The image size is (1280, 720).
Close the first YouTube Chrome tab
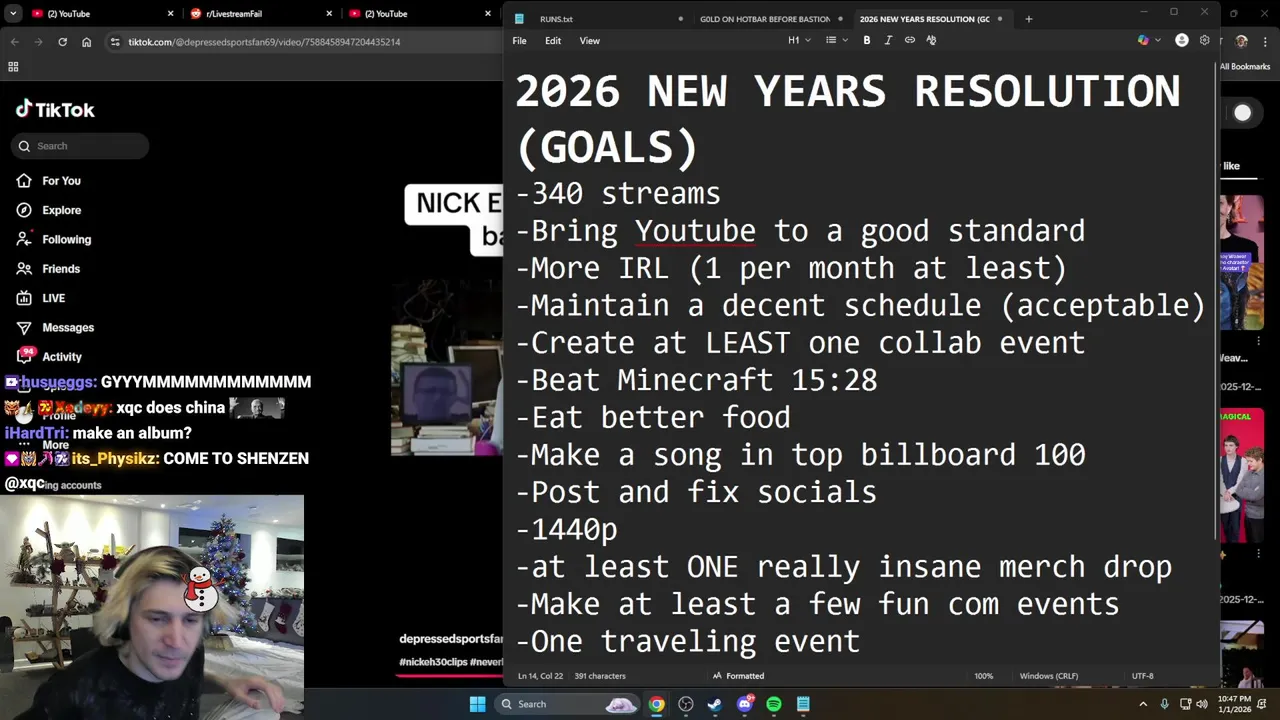pyautogui.click(x=170, y=14)
